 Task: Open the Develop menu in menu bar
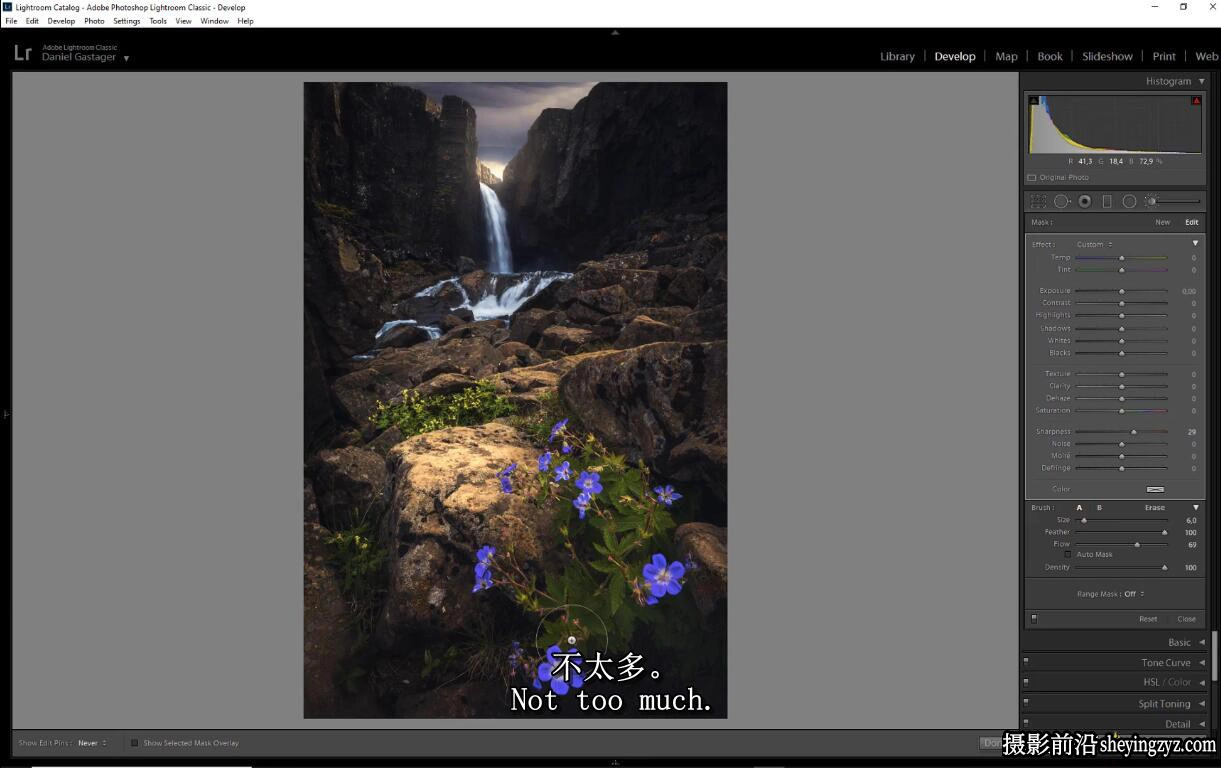point(61,21)
